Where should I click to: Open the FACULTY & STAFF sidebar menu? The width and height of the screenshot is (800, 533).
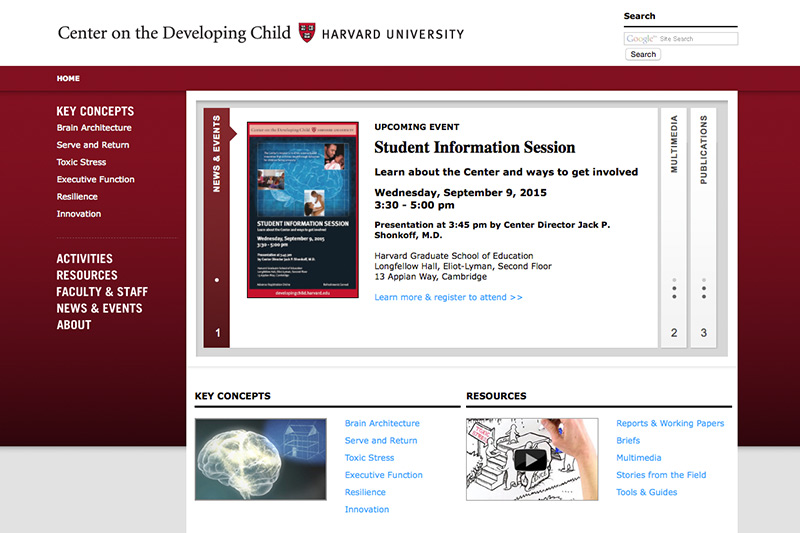point(102,292)
